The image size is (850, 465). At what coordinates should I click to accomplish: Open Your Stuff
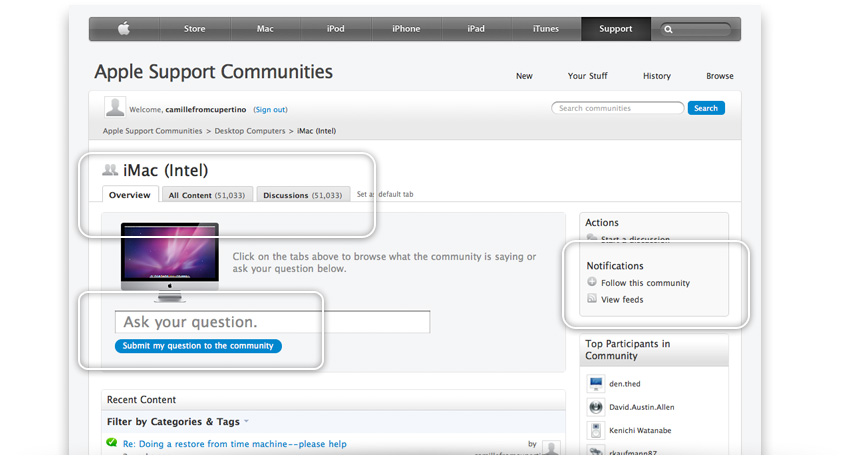coord(588,76)
